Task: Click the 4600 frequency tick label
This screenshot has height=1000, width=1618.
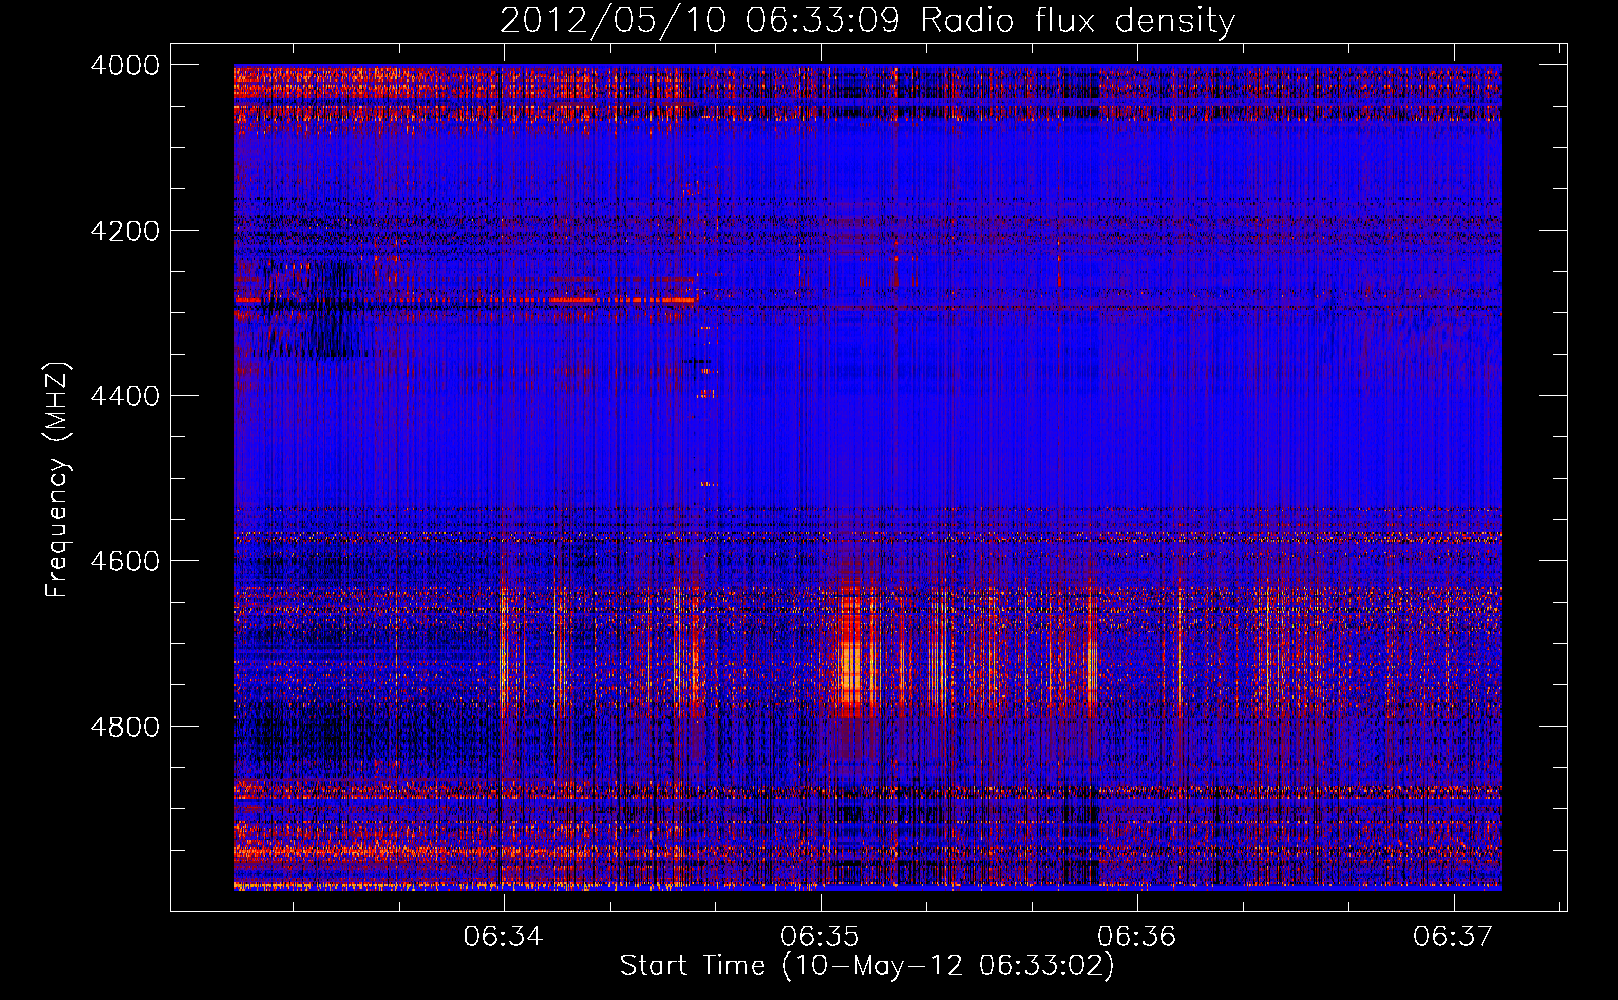Action: click(125, 561)
